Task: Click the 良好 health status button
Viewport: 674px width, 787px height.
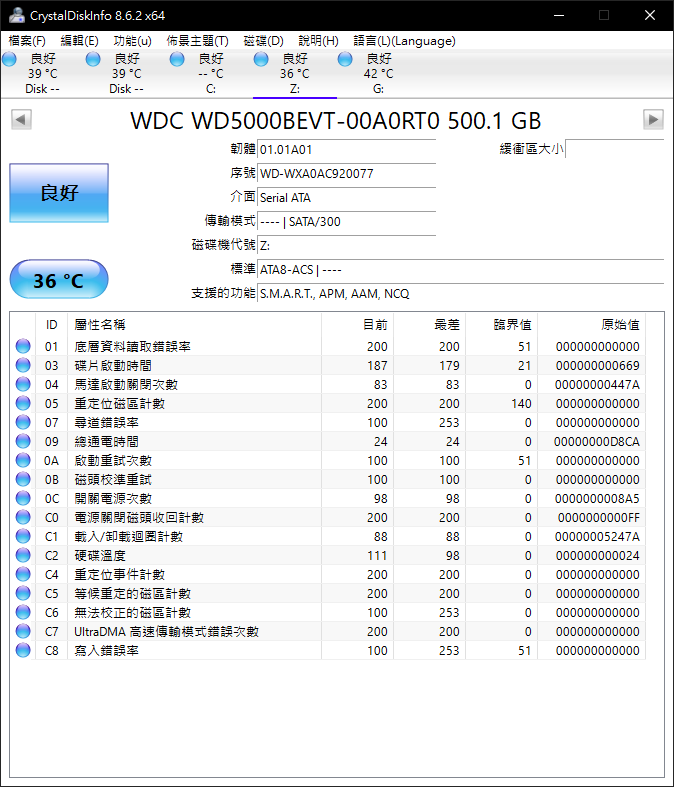Action: coord(59,193)
